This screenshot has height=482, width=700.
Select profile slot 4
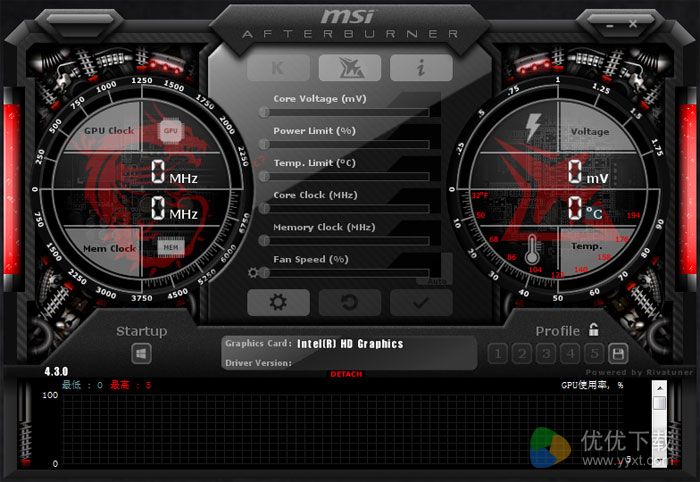[570, 354]
